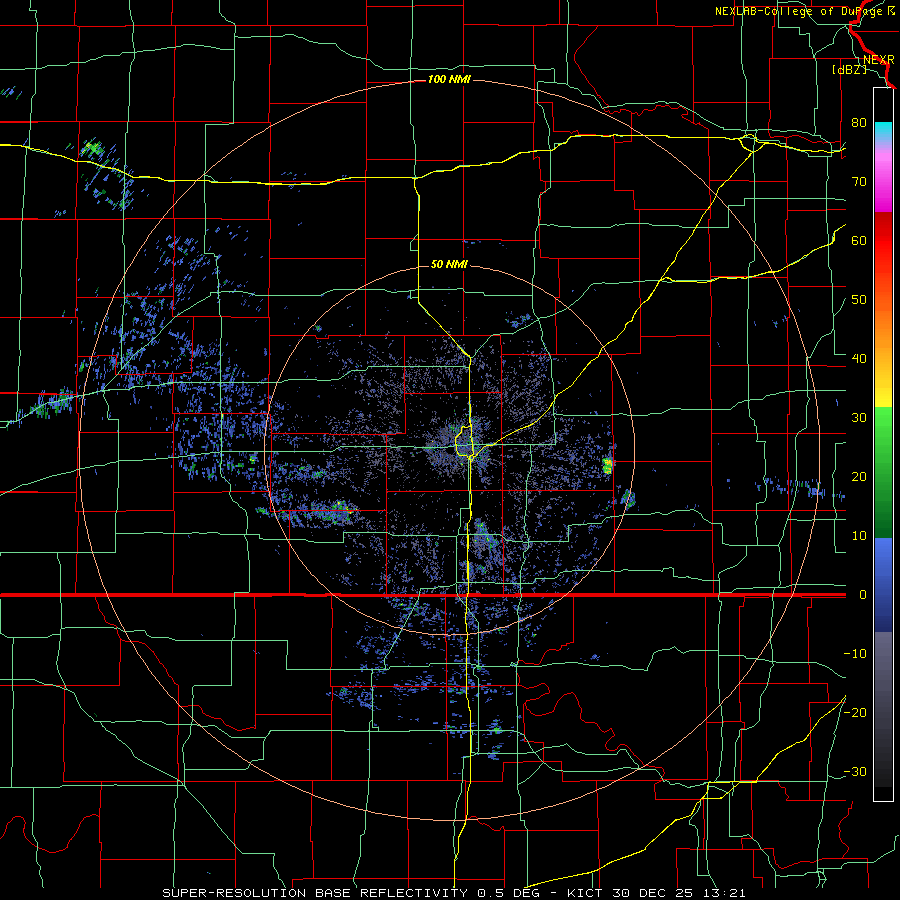
Task: Click the -30 value on dBZ scale
Action: [x=855, y=772]
